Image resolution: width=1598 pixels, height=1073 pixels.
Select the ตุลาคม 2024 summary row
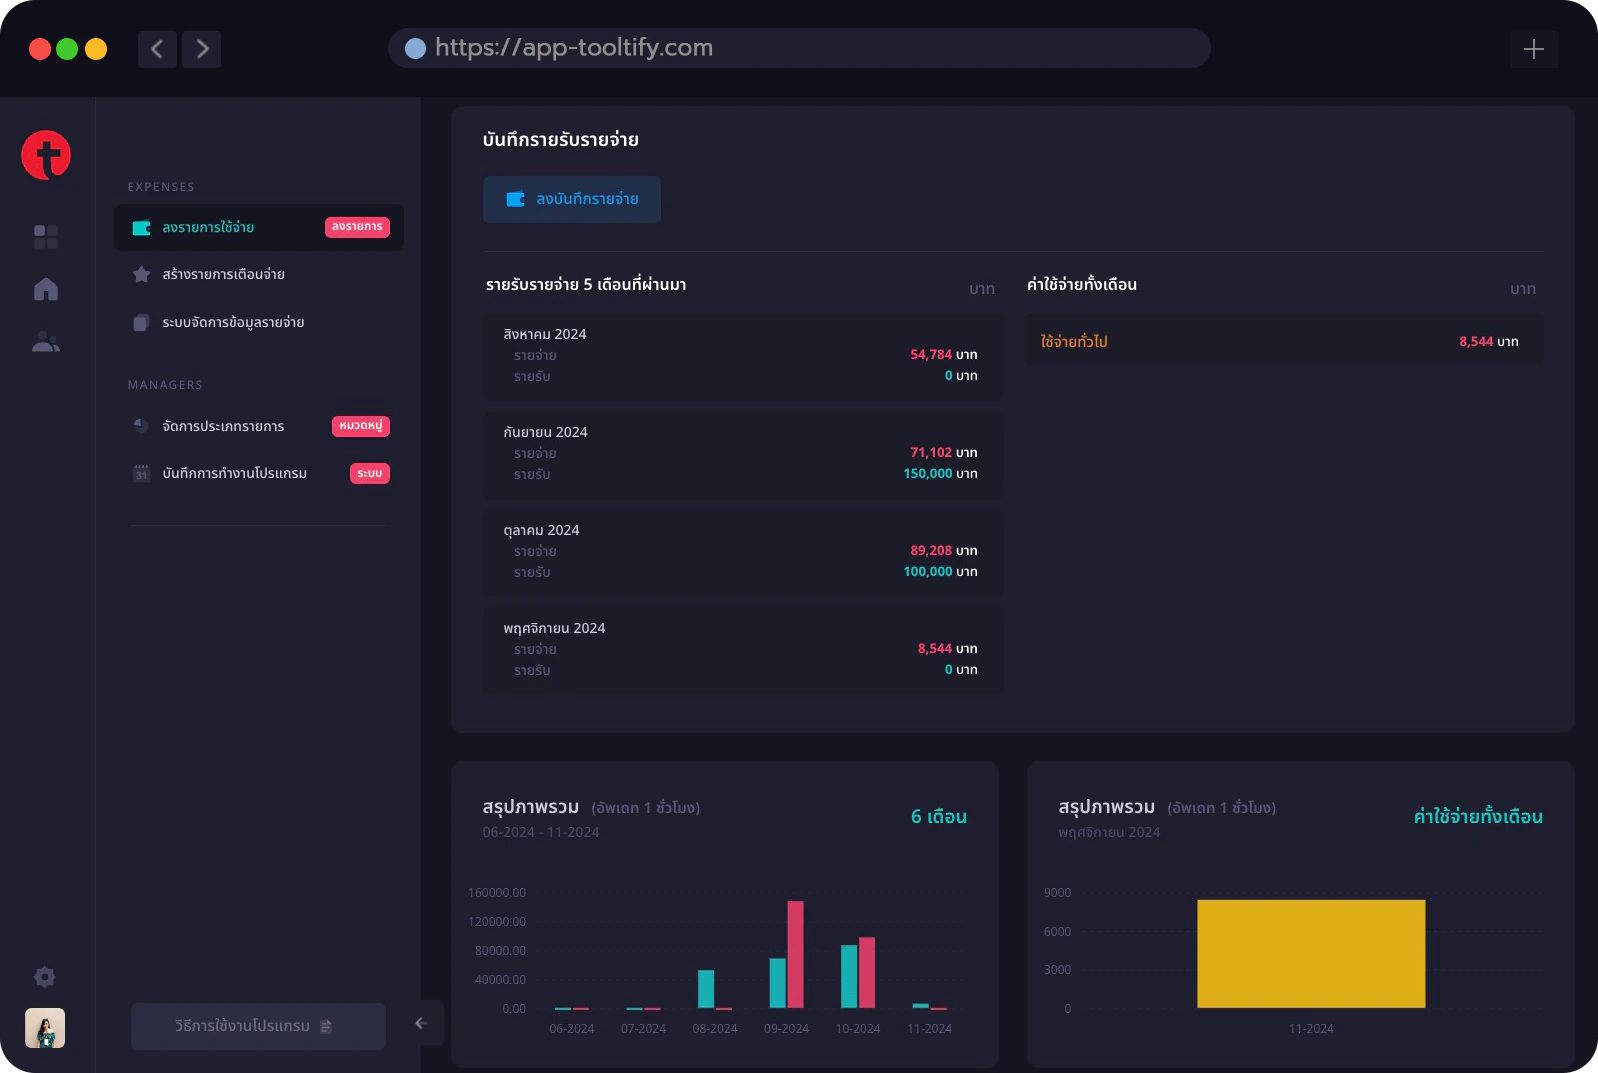743,553
